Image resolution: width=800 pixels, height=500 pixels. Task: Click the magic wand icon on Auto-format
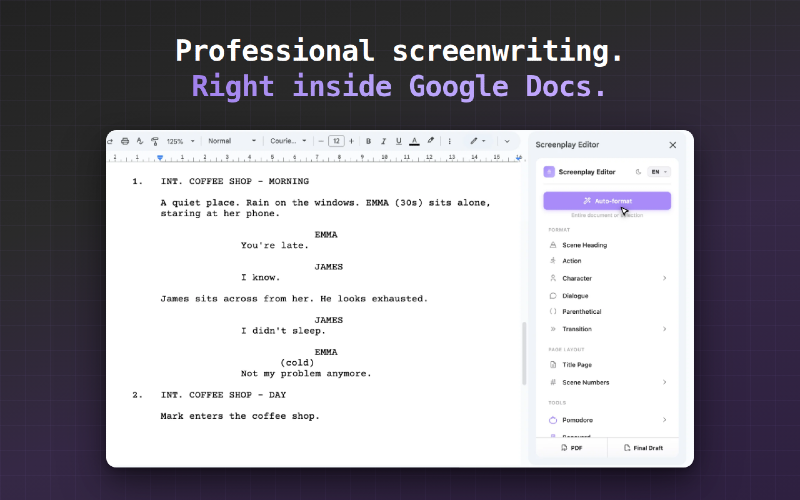(587, 201)
